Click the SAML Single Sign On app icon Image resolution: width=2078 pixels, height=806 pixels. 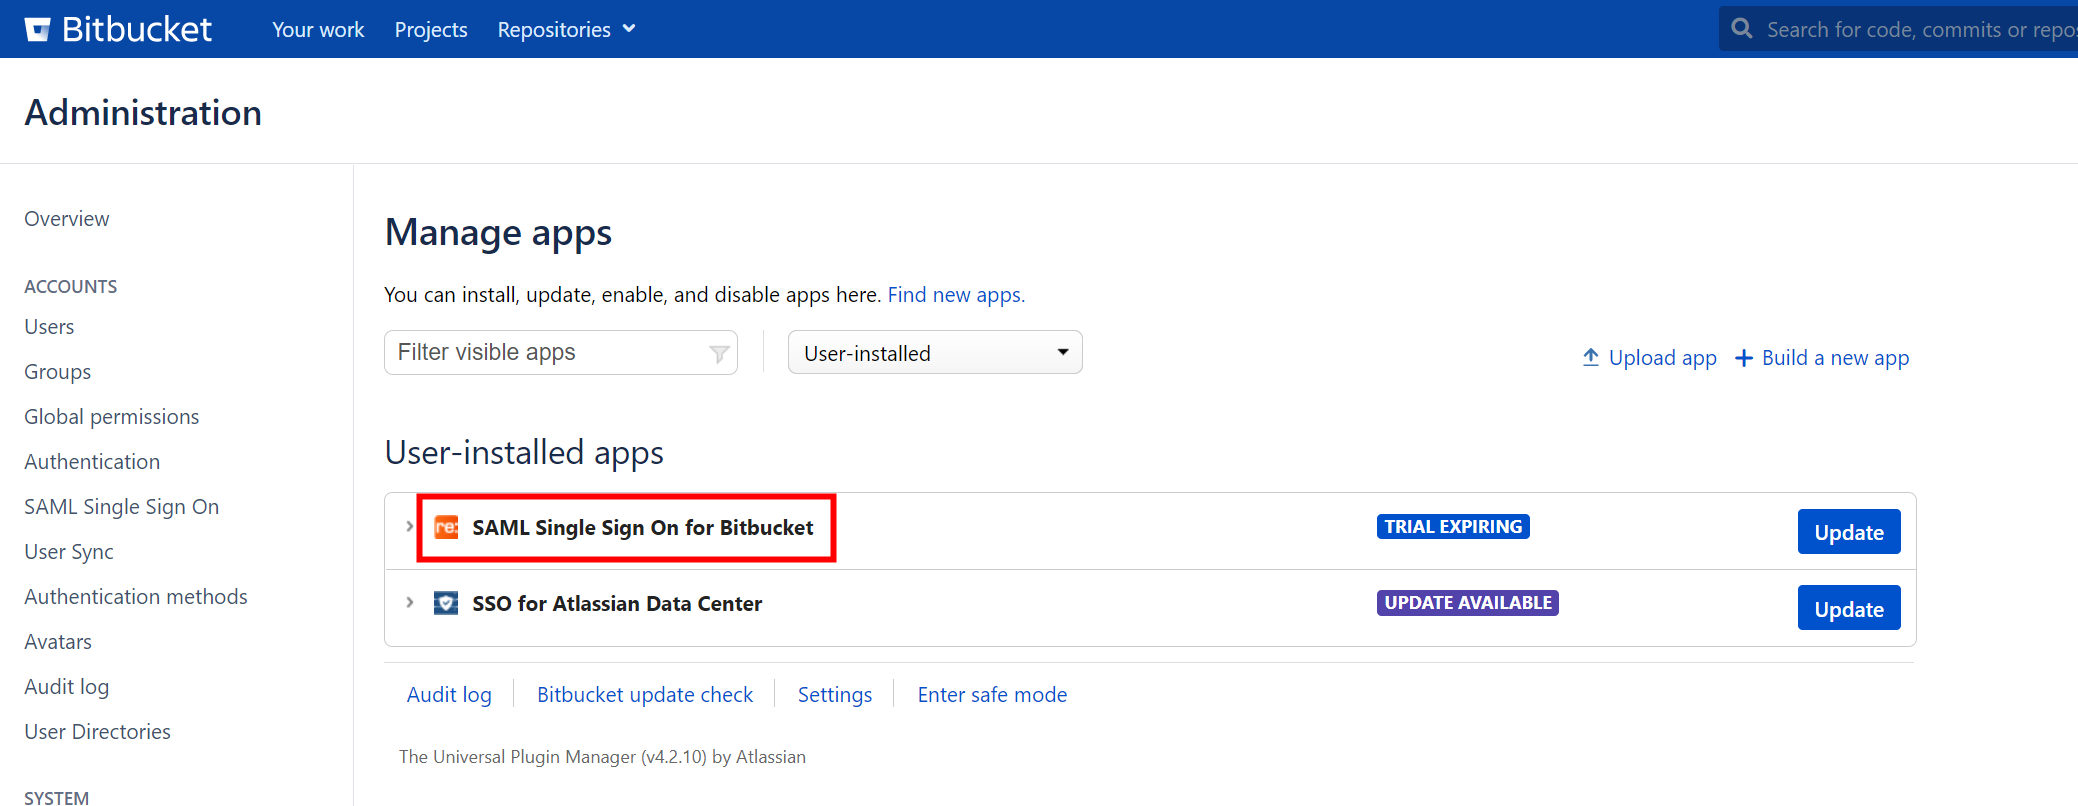[x=446, y=527]
